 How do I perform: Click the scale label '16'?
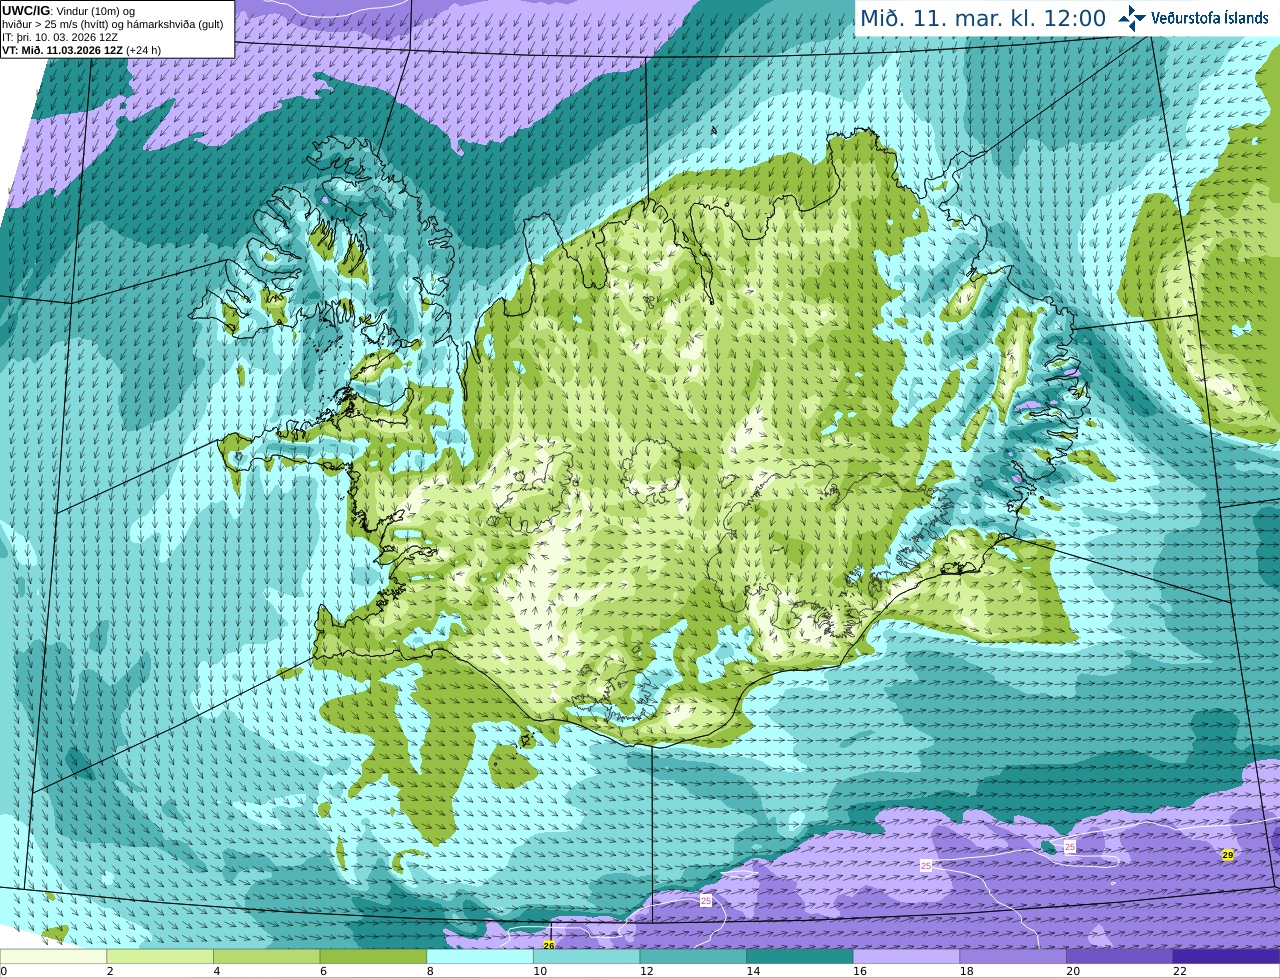coord(860,971)
